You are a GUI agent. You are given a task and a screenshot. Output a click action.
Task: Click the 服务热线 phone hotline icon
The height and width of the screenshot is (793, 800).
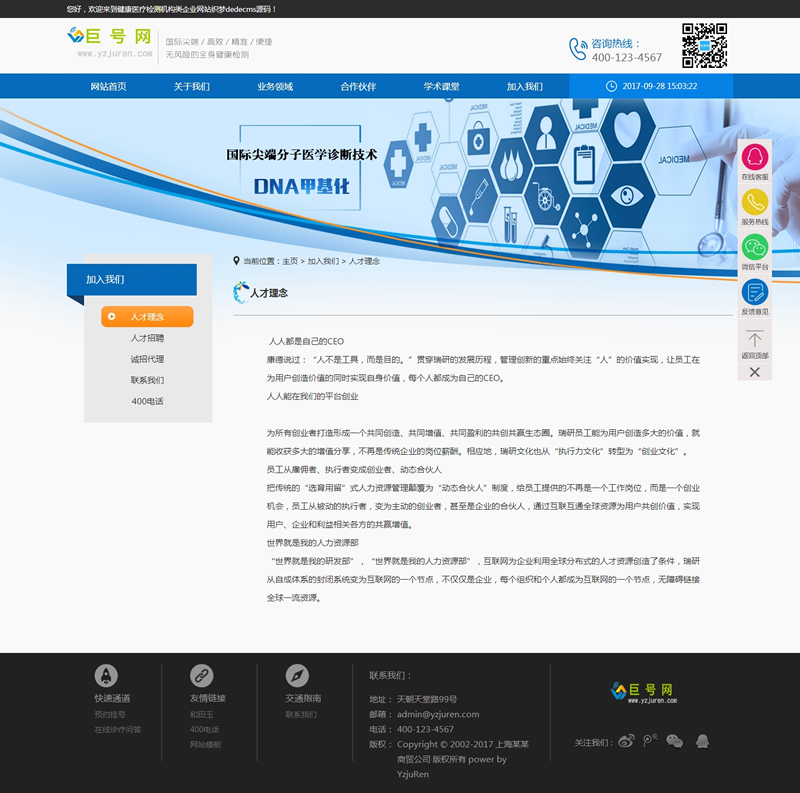click(755, 203)
